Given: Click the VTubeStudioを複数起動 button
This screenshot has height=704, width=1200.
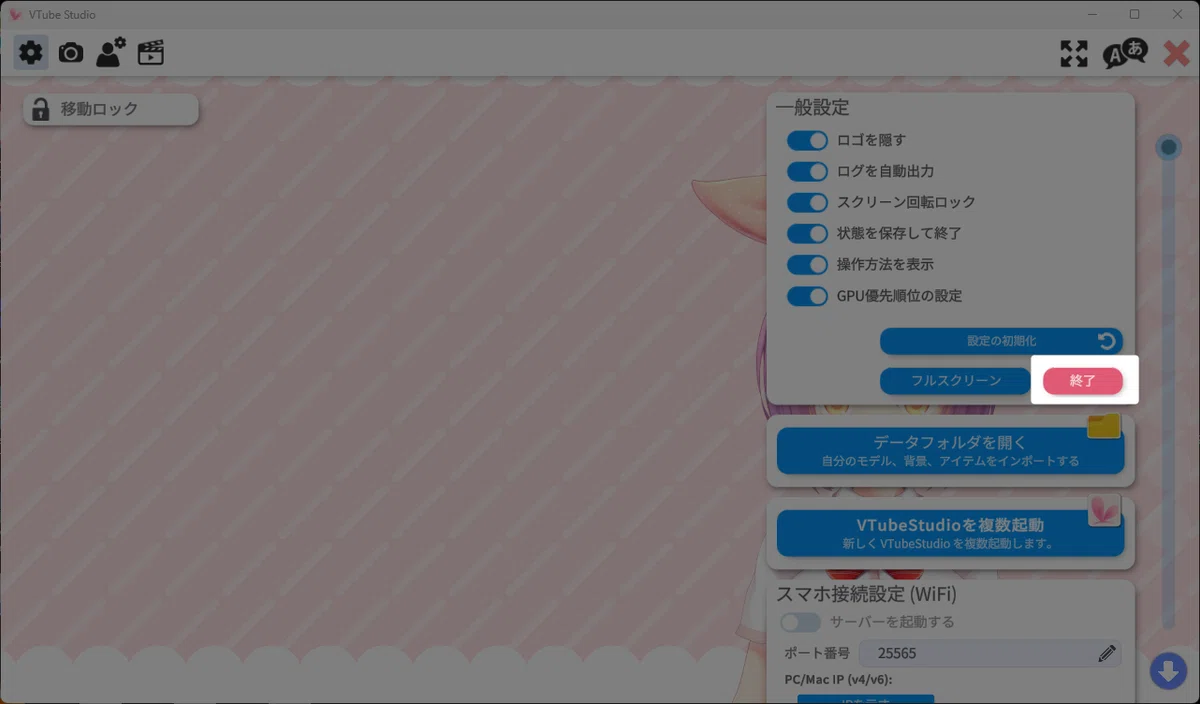Looking at the screenshot, I should tap(950, 533).
